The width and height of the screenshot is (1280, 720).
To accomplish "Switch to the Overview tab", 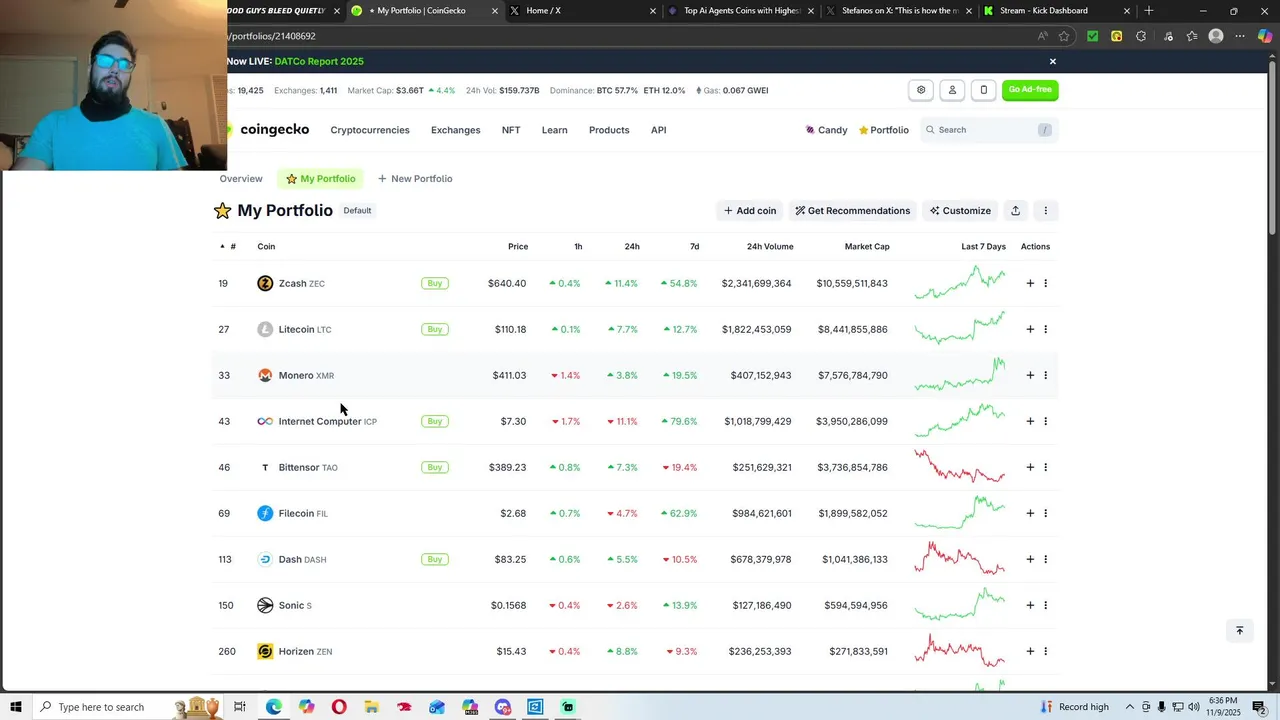I will 241,179.
